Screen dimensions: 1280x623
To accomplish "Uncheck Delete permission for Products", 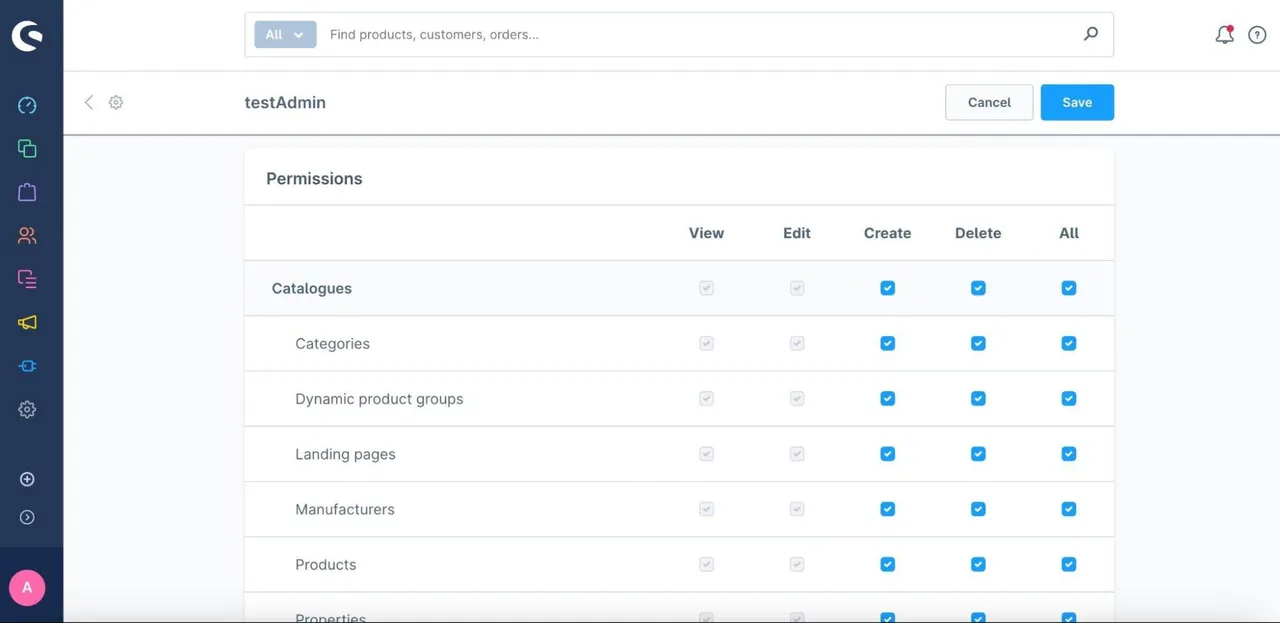I will tap(978, 564).
